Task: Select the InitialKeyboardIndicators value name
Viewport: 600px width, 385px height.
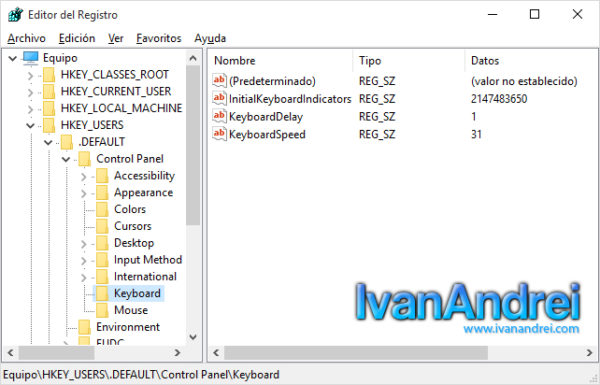Action: (290, 99)
